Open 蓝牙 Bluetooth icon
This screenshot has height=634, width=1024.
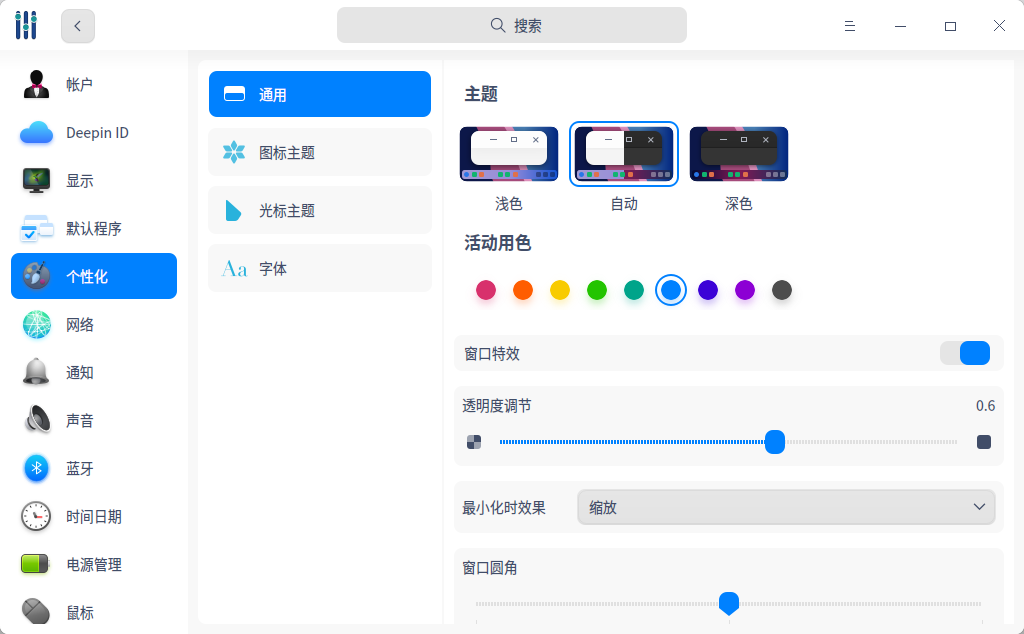click(36, 468)
